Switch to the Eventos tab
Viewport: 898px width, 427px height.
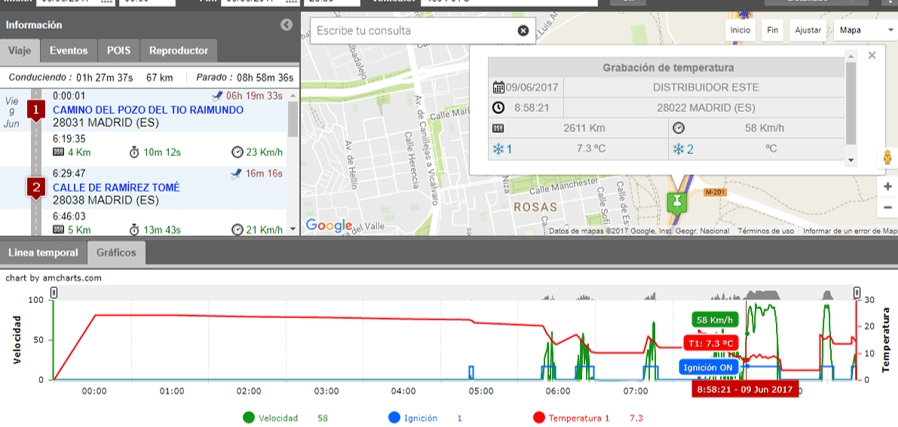coord(68,50)
